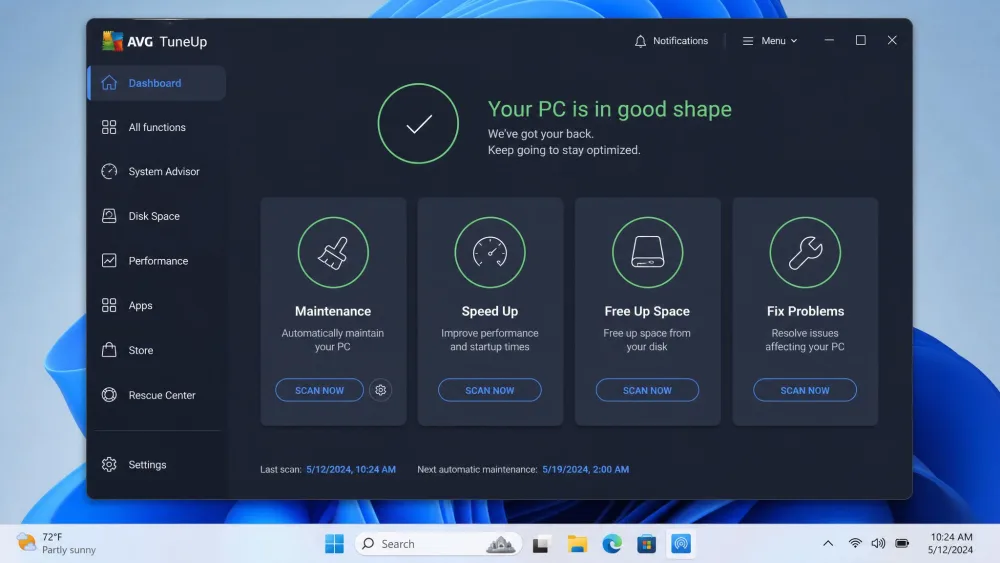Click the AVG TuneUp logo
Viewport: 1000px width, 563px height.
(x=155, y=41)
